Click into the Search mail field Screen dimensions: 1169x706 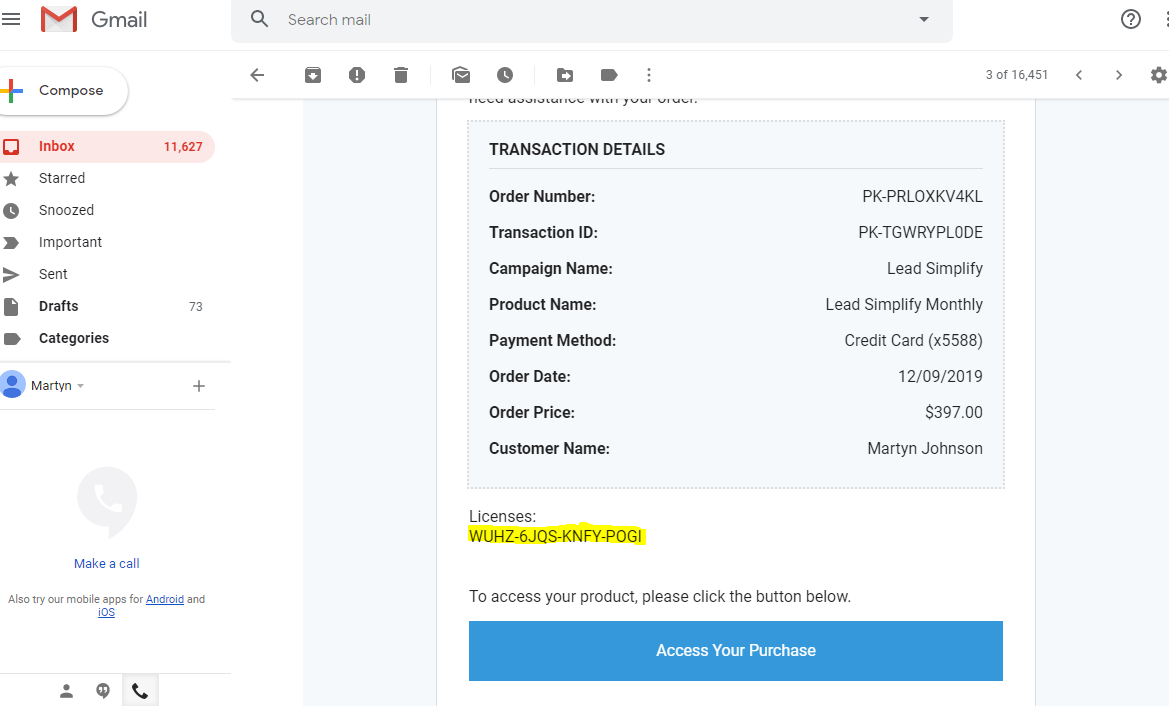tap(580, 20)
